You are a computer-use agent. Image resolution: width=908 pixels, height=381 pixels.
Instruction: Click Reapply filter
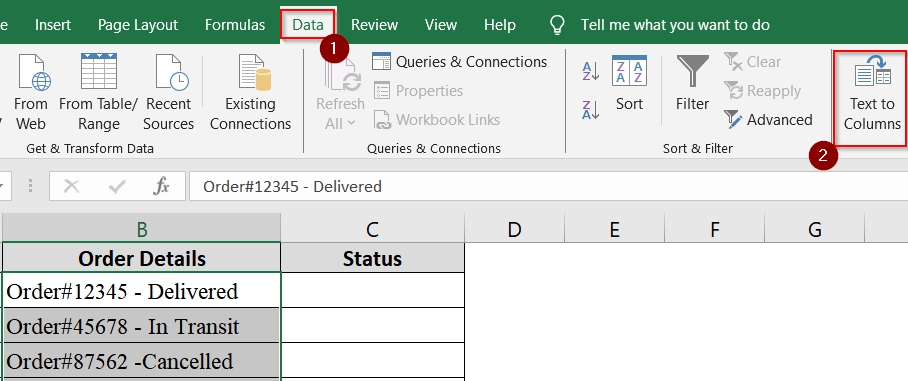pos(763,91)
